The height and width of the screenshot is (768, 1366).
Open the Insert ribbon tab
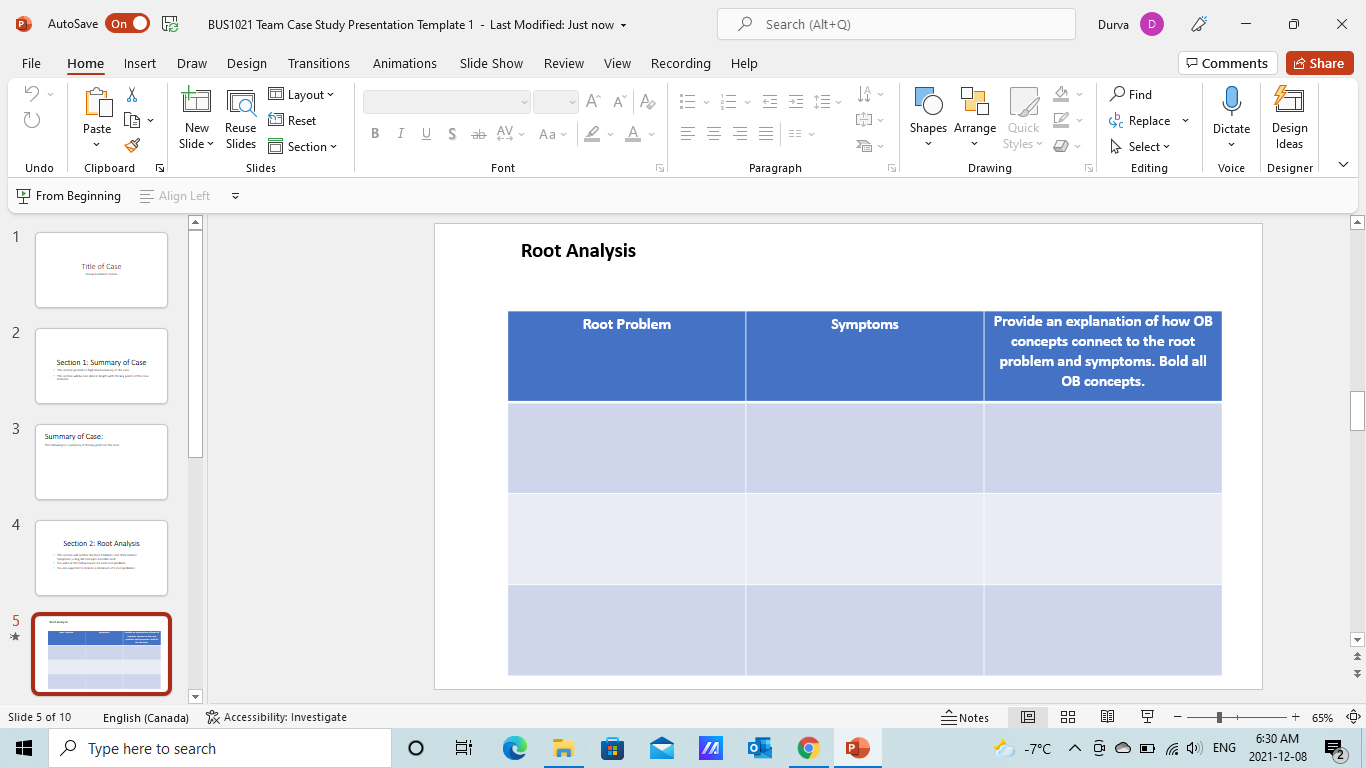point(140,63)
